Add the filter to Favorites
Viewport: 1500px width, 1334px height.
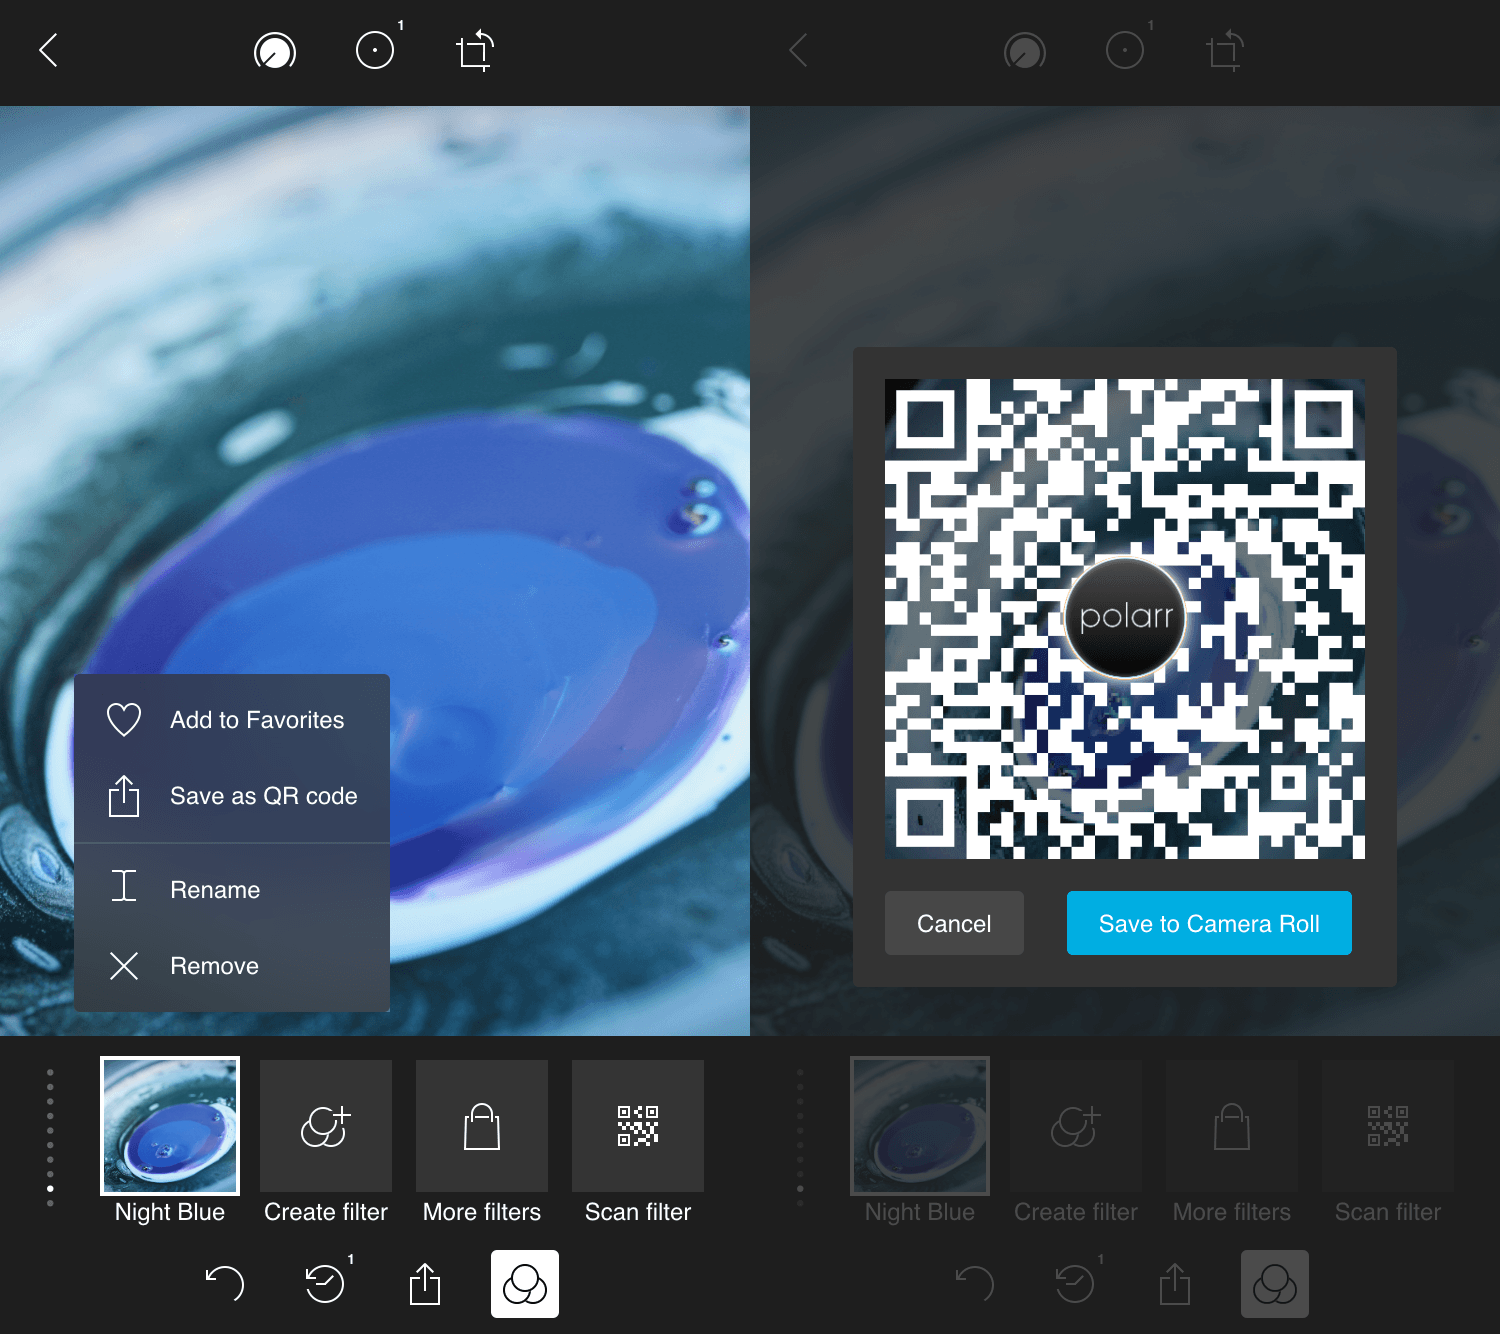click(x=232, y=720)
